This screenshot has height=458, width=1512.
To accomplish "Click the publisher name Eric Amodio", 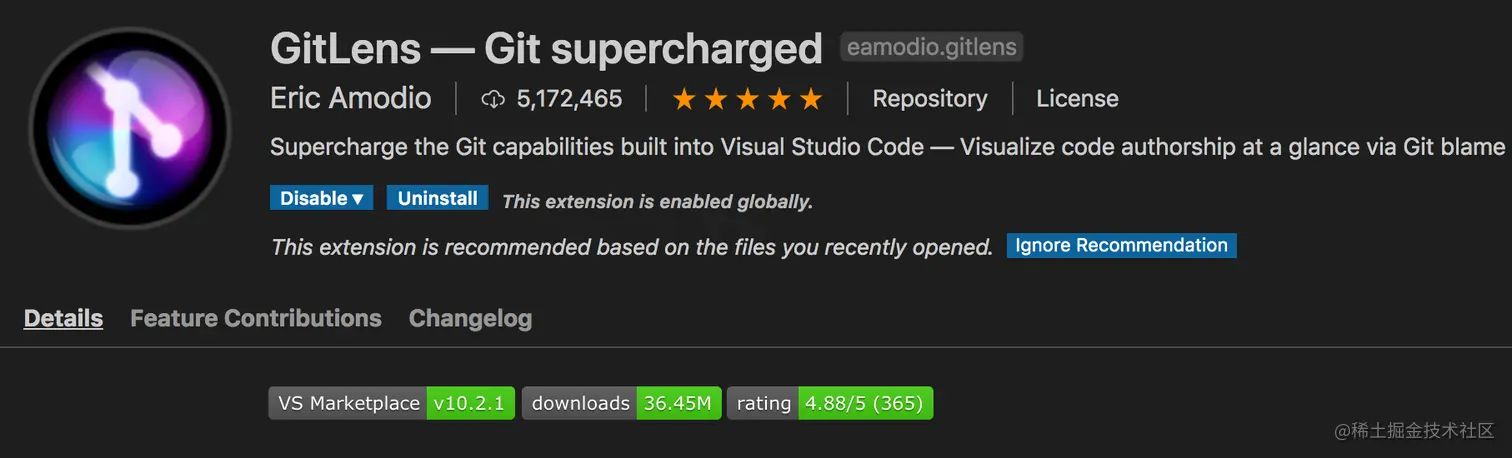I will coord(351,99).
